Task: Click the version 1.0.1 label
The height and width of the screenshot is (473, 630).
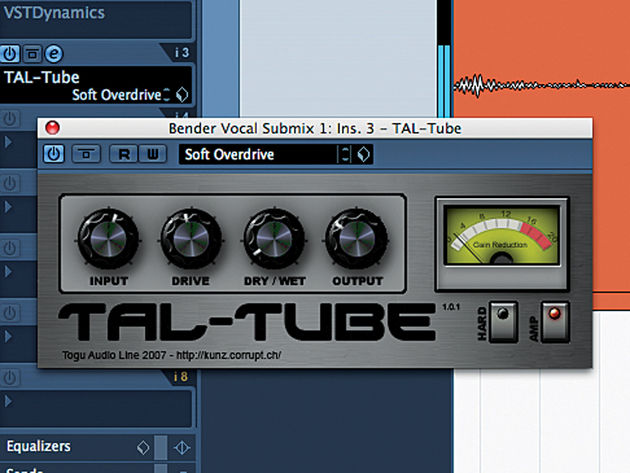Action: coord(451,307)
